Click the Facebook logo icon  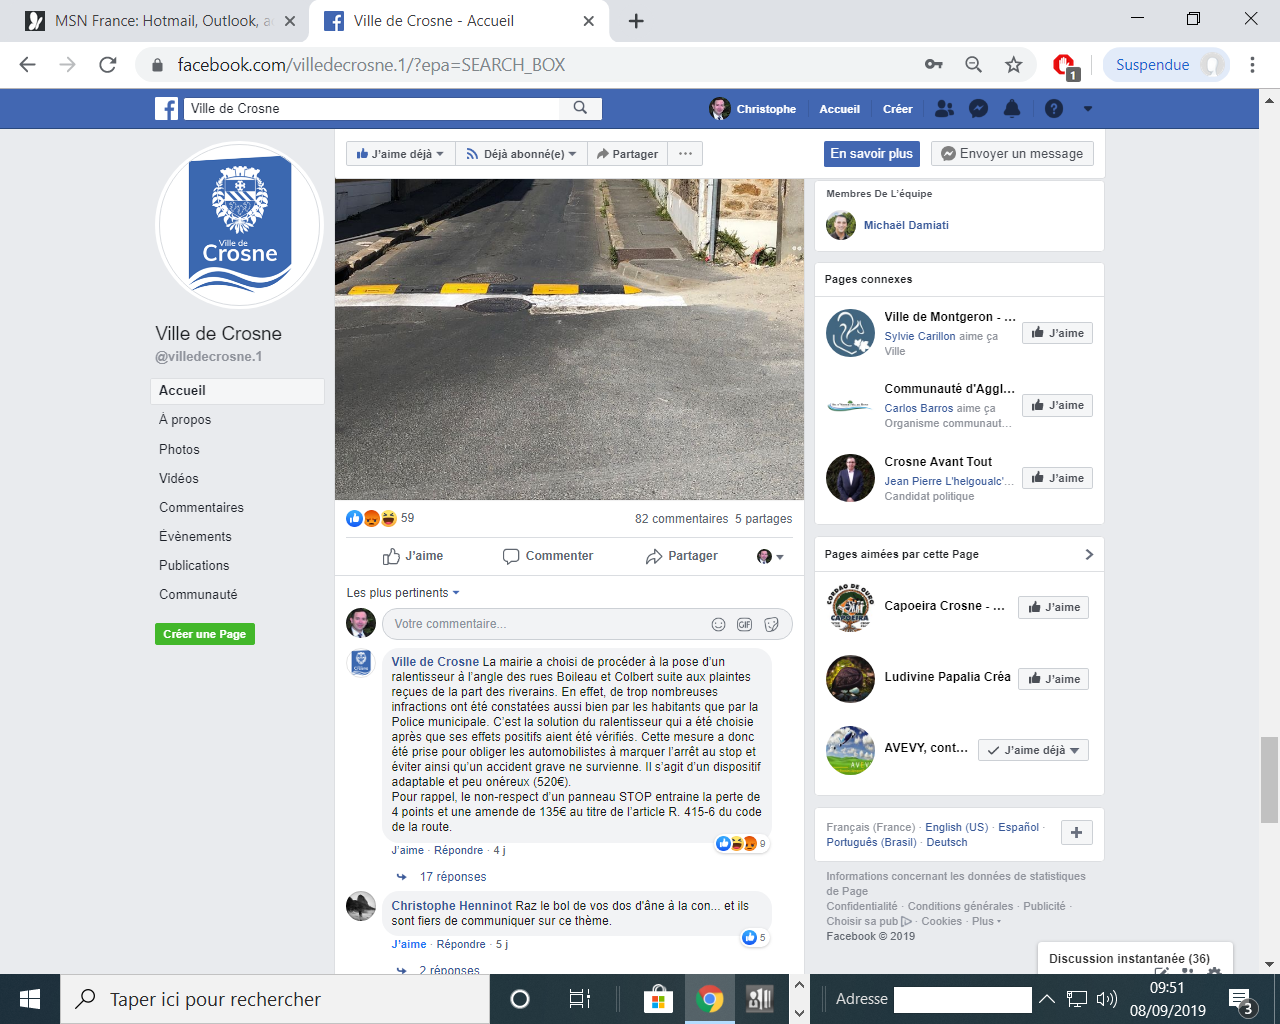coord(166,108)
